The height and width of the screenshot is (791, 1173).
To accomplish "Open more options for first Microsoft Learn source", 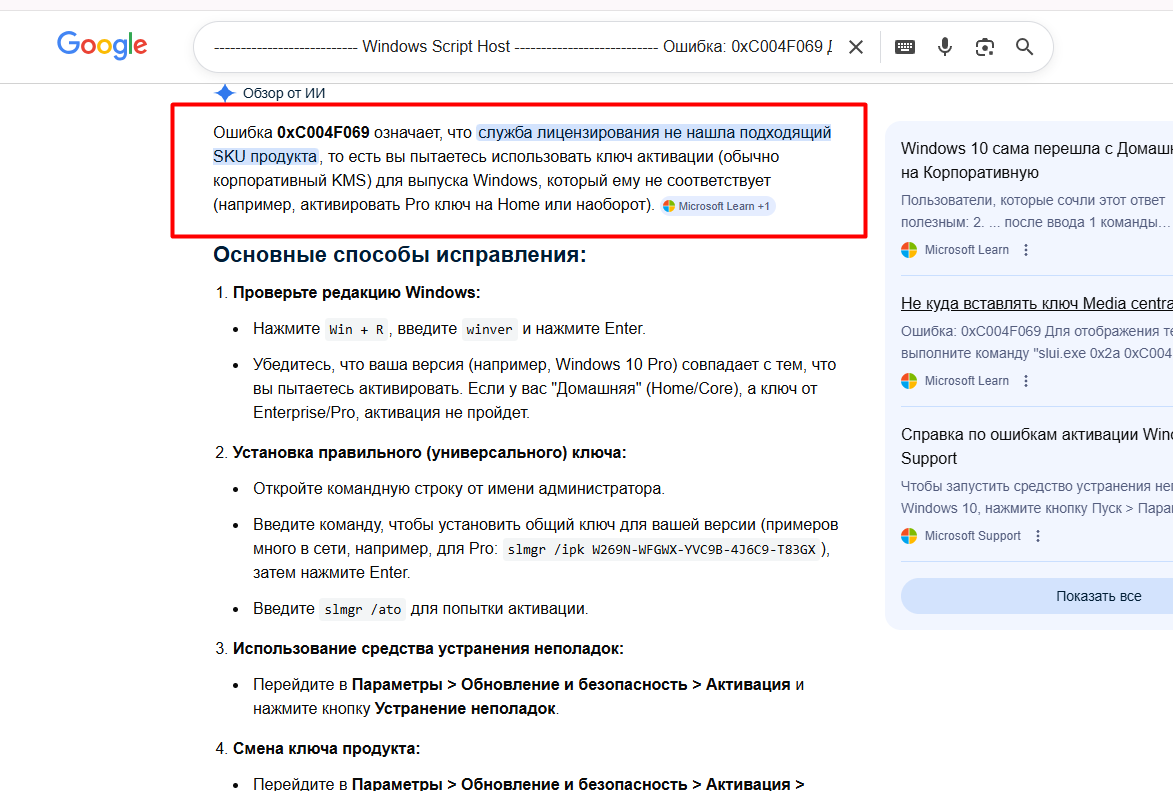I will 1026,250.
